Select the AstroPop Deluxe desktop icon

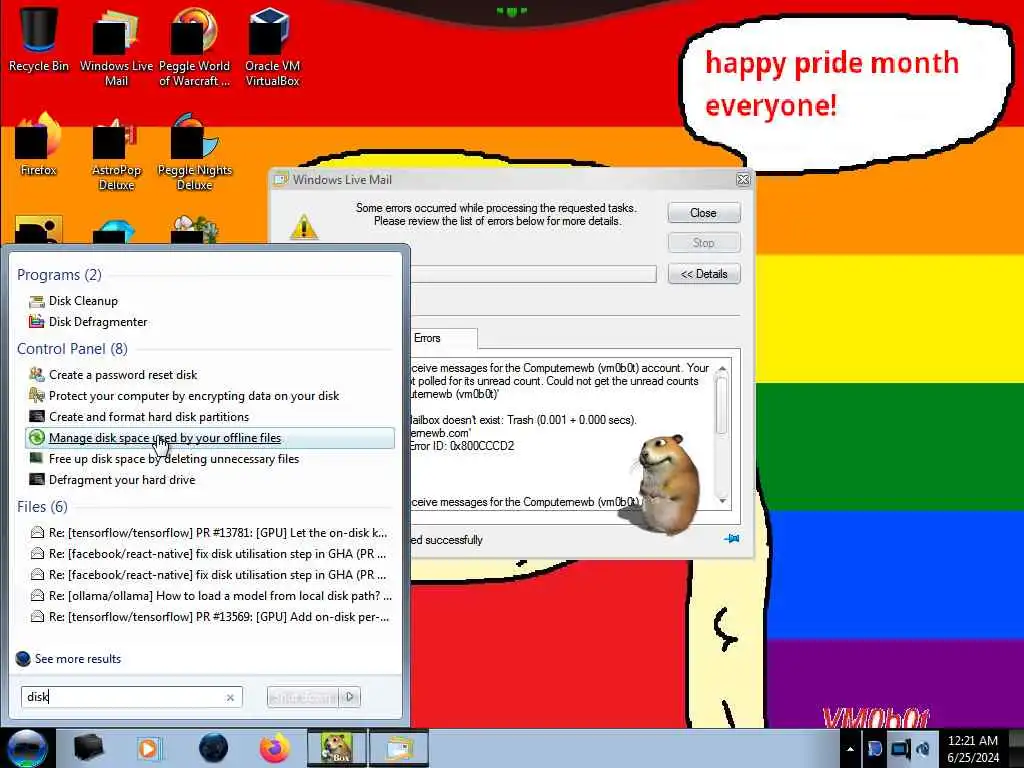(x=116, y=152)
